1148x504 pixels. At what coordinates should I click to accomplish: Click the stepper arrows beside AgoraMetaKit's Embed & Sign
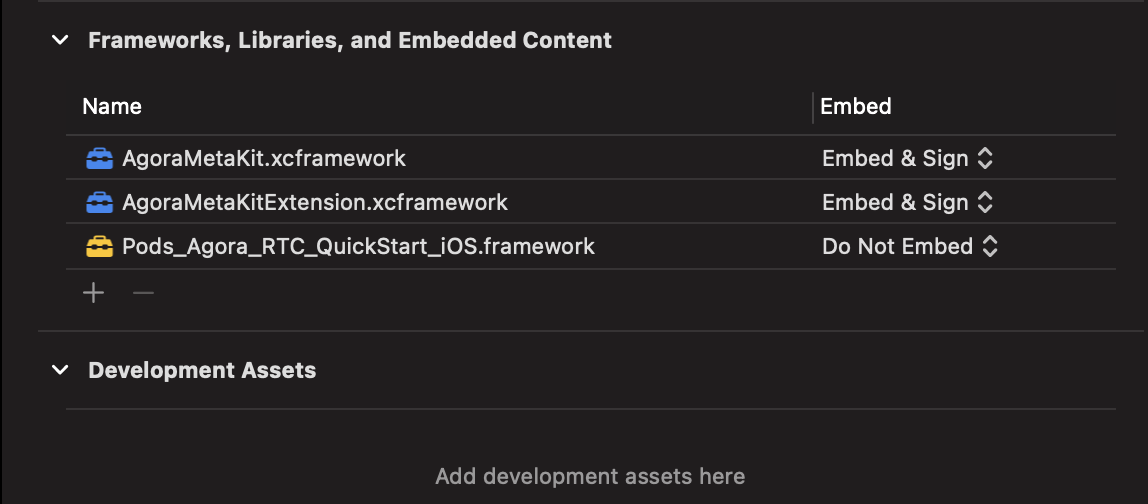pos(985,158)
